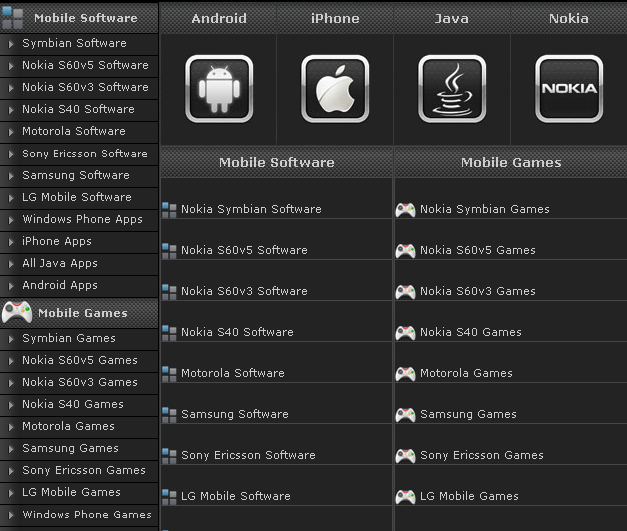
Task: Open center LG Mobile Software link text
Action: [x=236, y=496]
